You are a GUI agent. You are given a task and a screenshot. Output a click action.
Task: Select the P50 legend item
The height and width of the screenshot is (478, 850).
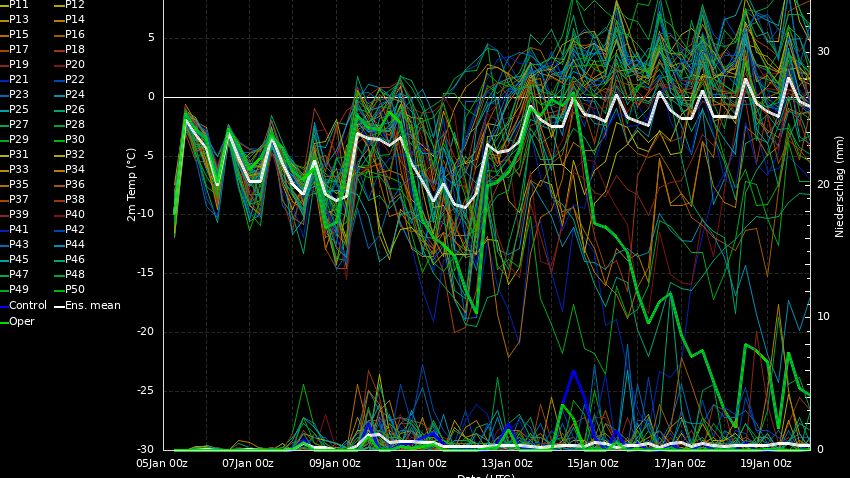[x=75, y=290]
